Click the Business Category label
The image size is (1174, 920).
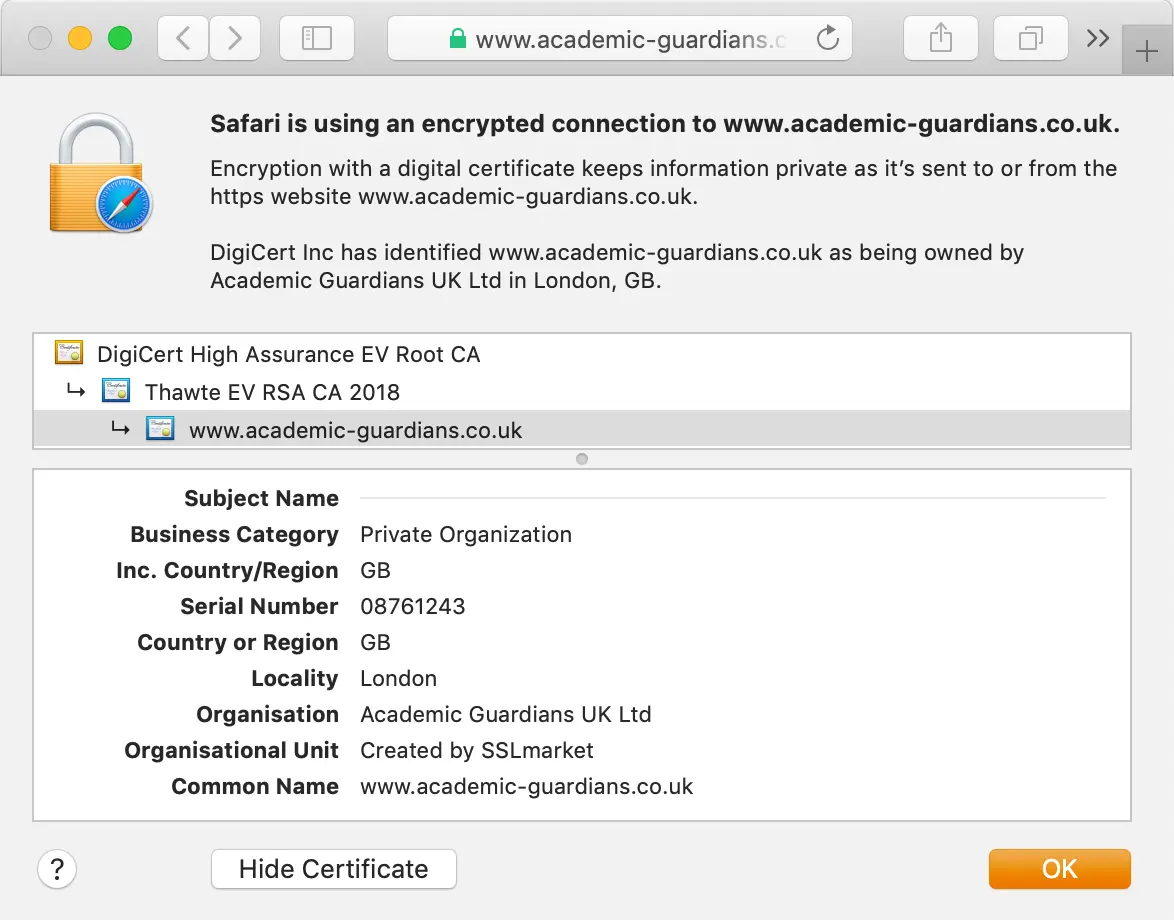pos(234,534)
